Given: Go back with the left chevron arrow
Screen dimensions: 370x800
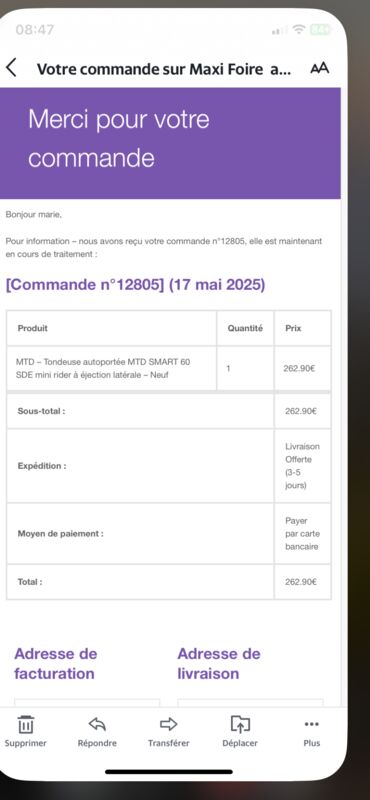Looking at the screenshot, I should tap(11, 67).
